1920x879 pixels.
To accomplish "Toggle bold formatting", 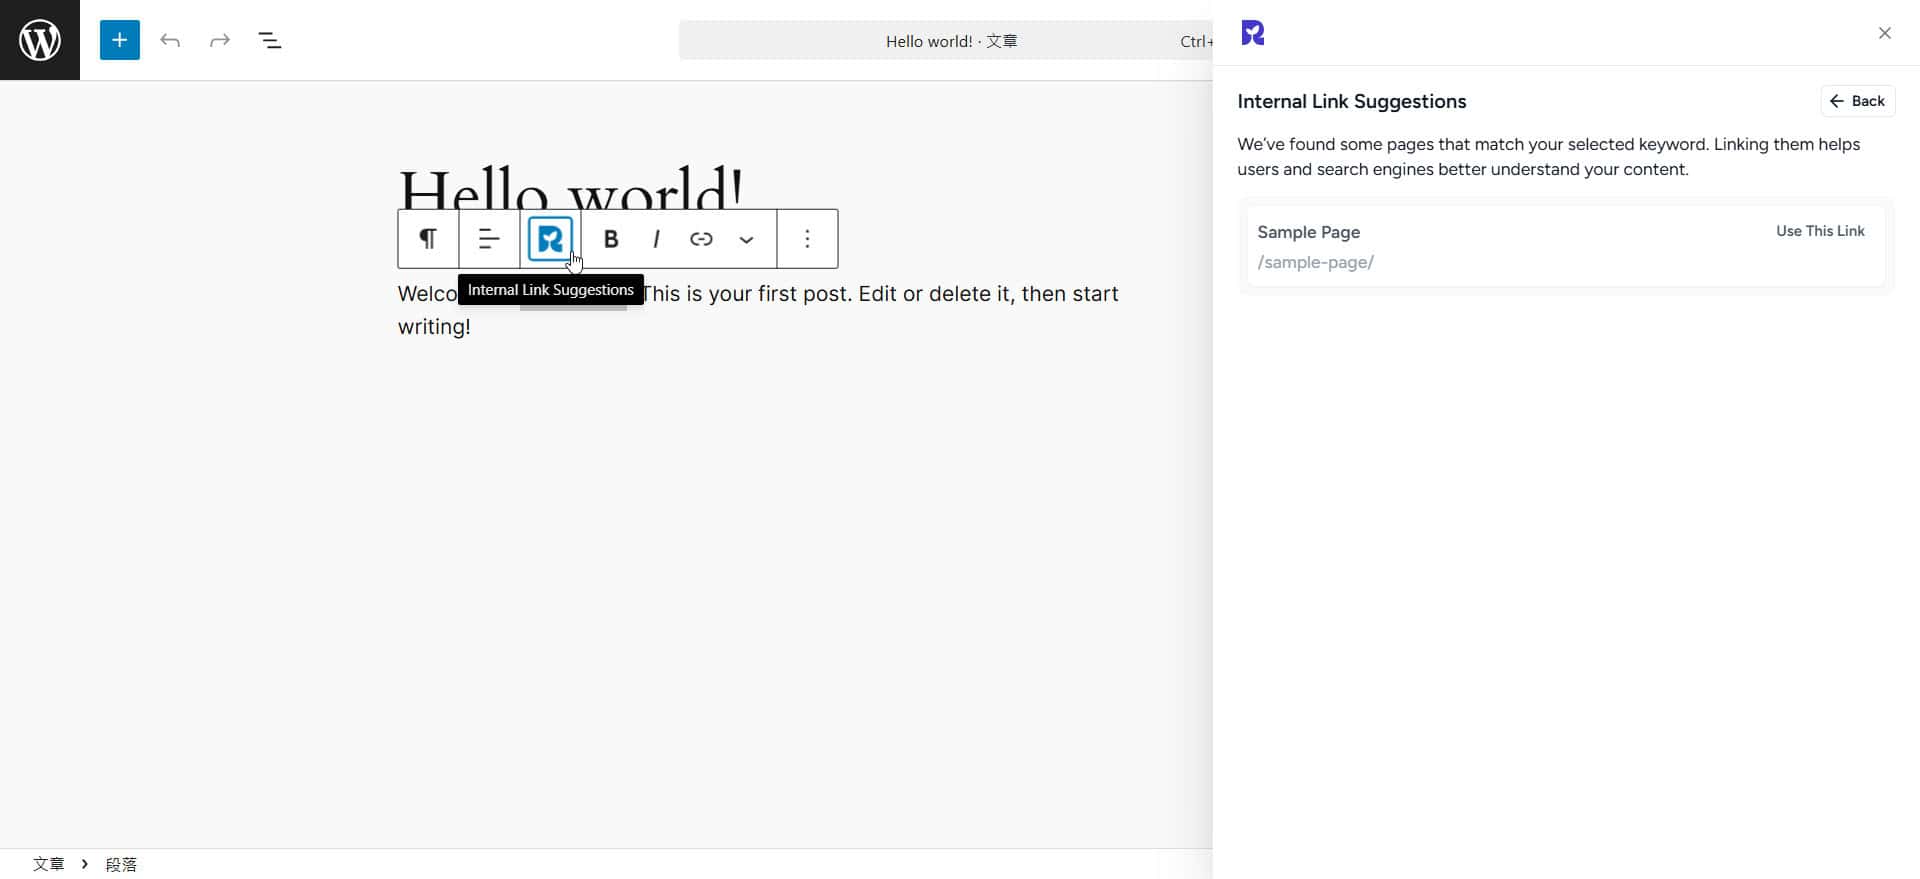I will [611, 239].
